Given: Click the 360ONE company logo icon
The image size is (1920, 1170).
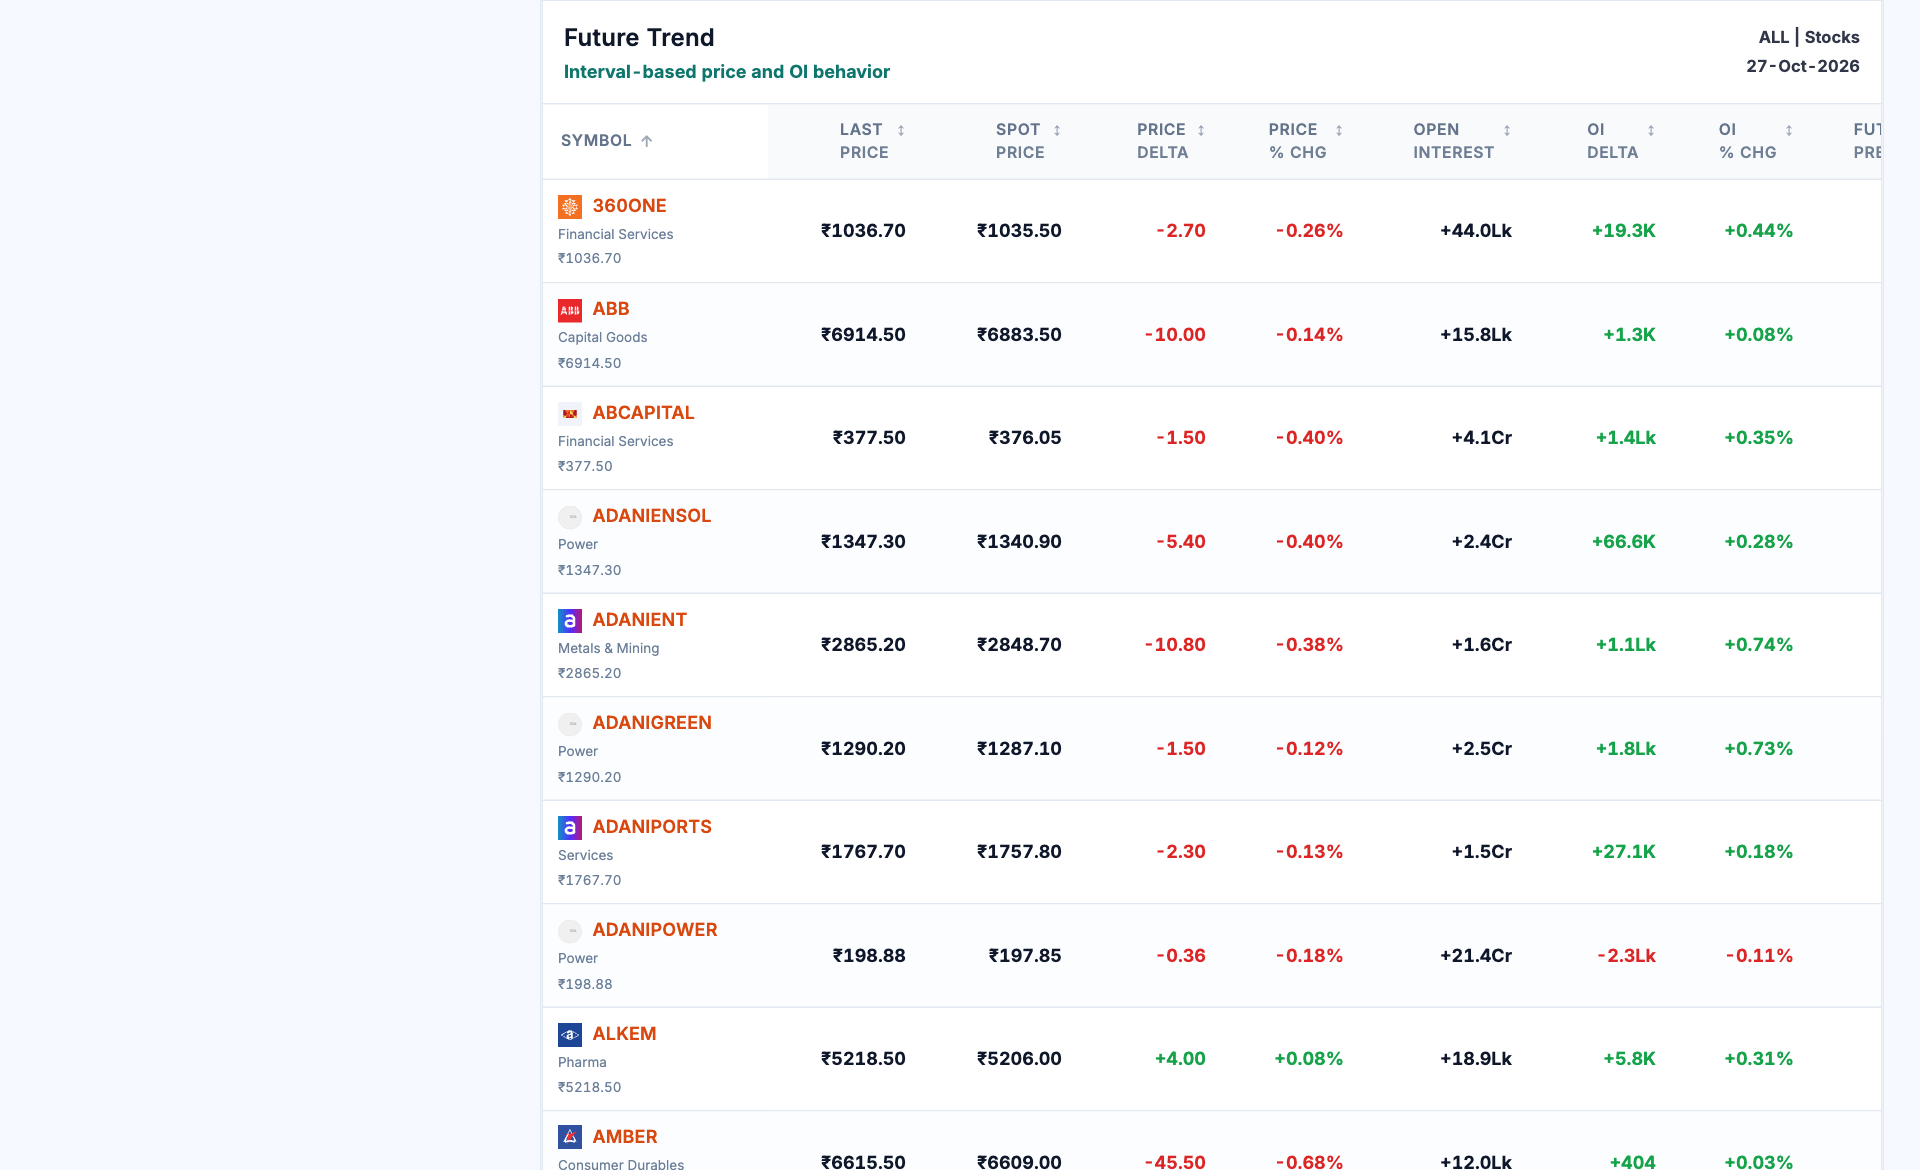Looking at the screenshot, I should click(570, 207).
